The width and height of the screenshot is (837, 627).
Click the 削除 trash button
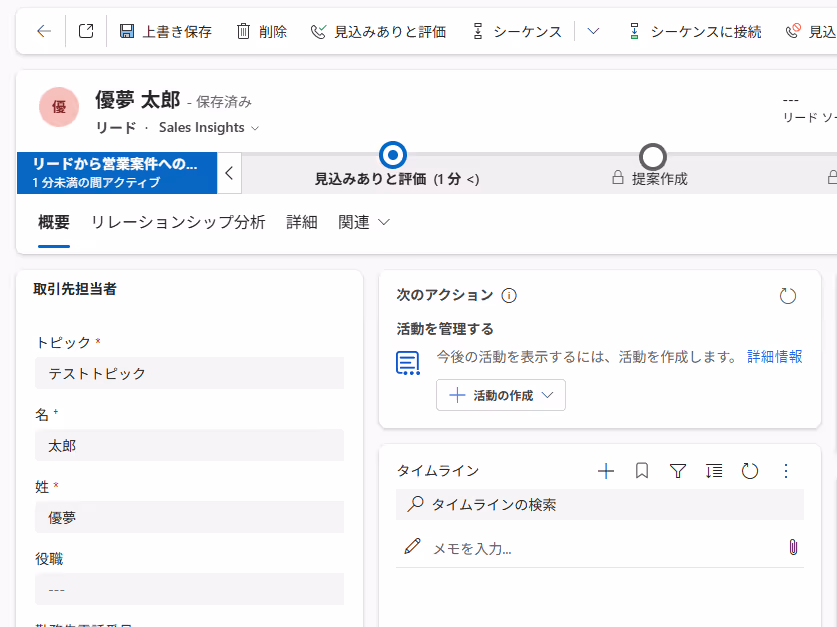click(262, 32)
